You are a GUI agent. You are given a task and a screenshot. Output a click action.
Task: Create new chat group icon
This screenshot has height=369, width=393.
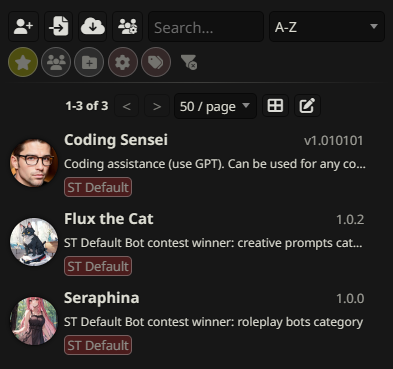(x=127, y=27)
